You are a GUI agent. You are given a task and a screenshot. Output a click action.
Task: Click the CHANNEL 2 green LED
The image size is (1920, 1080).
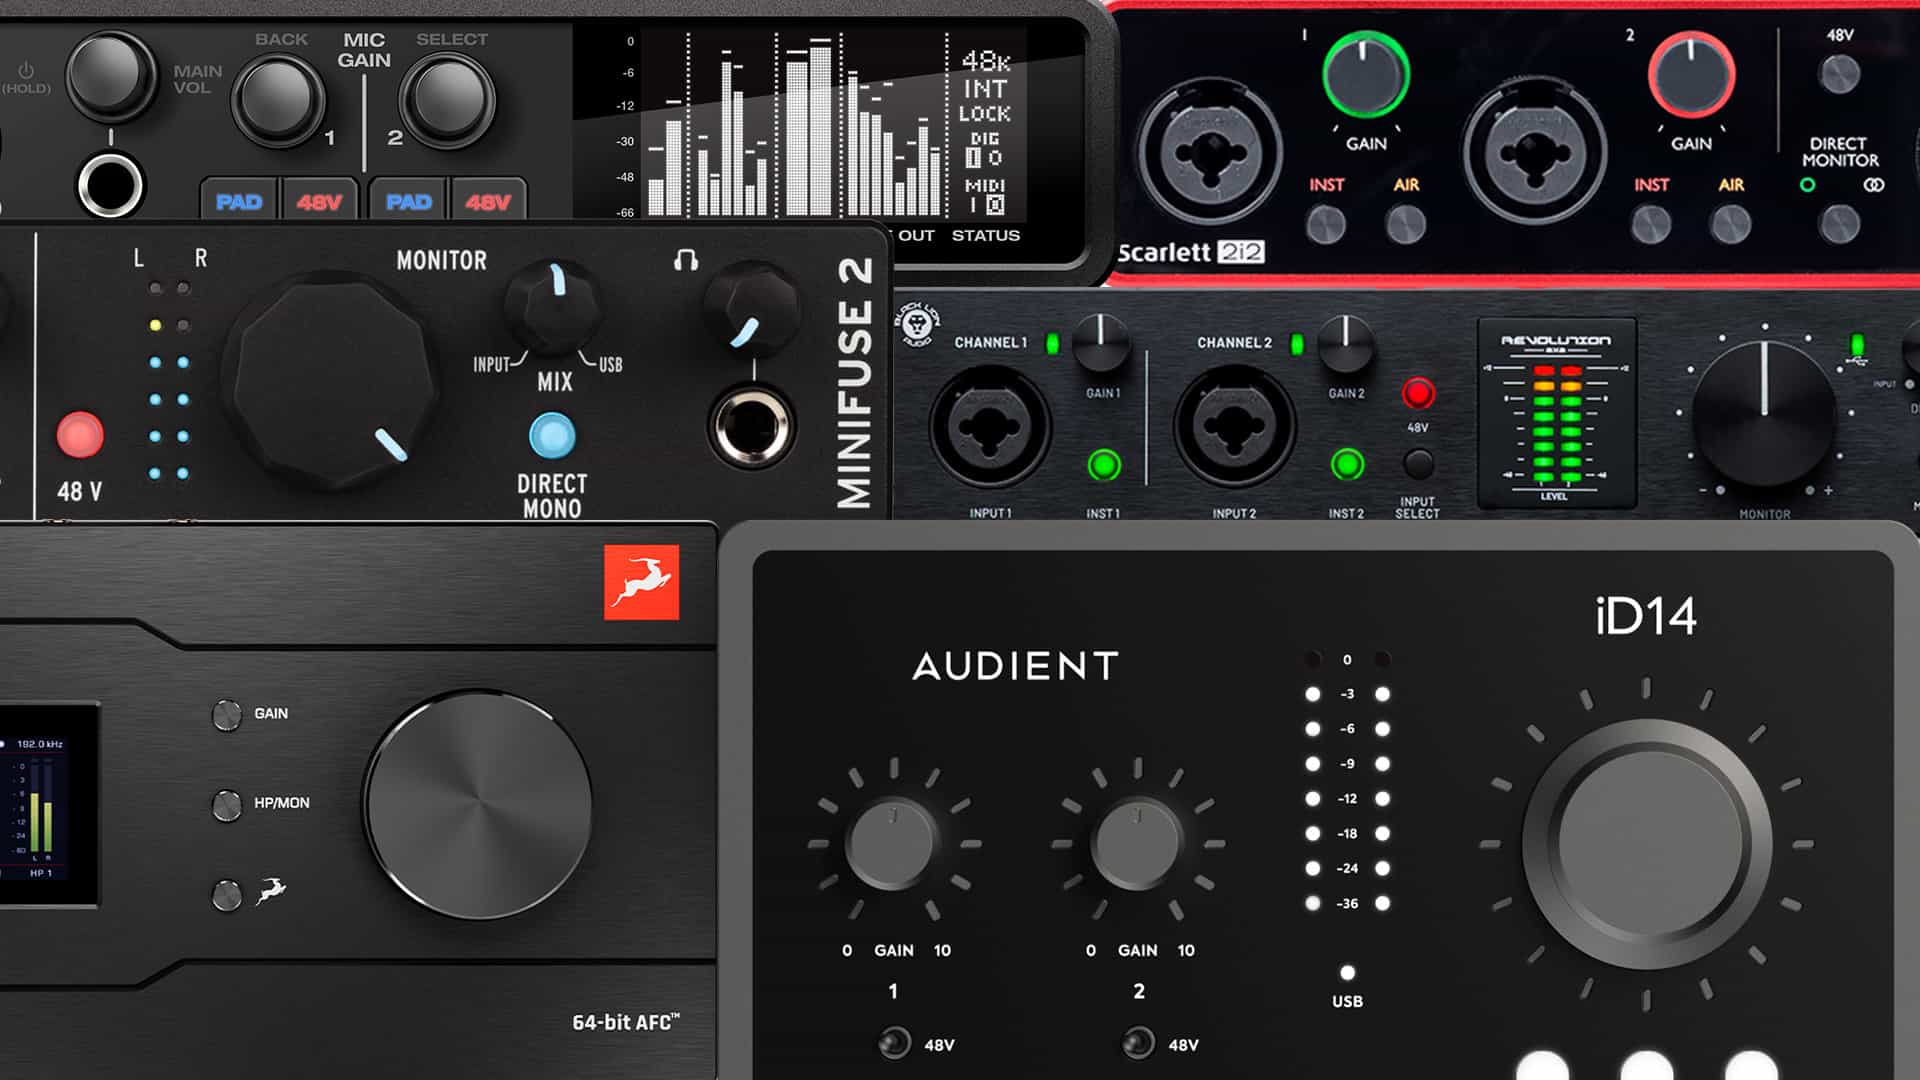(x=1297, y=344)
